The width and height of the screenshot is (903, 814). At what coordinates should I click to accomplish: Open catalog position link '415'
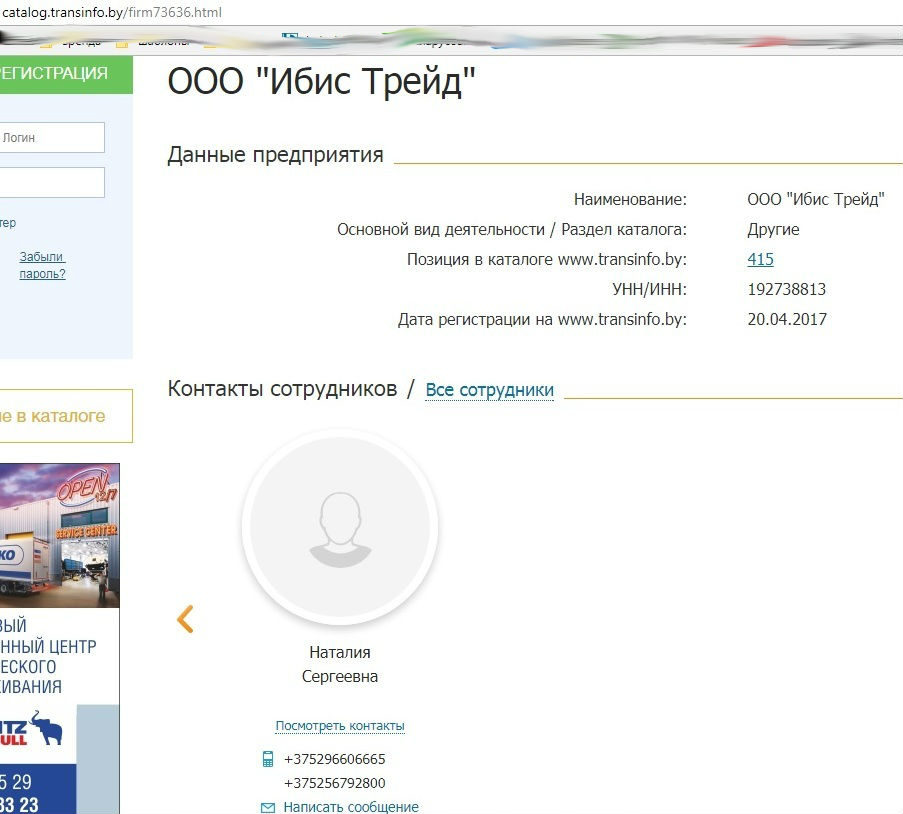point(760,259)
